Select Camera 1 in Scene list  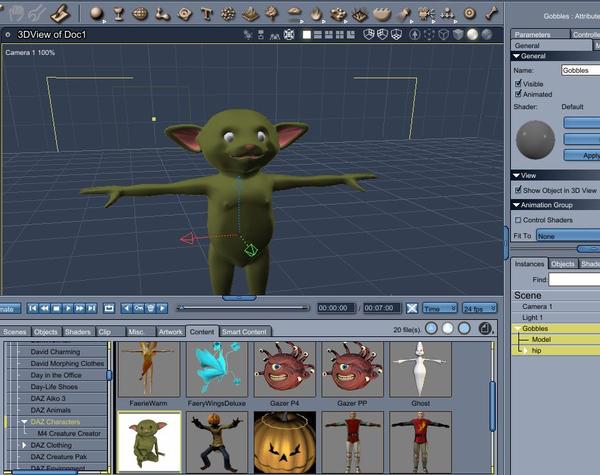pos(537,307)
